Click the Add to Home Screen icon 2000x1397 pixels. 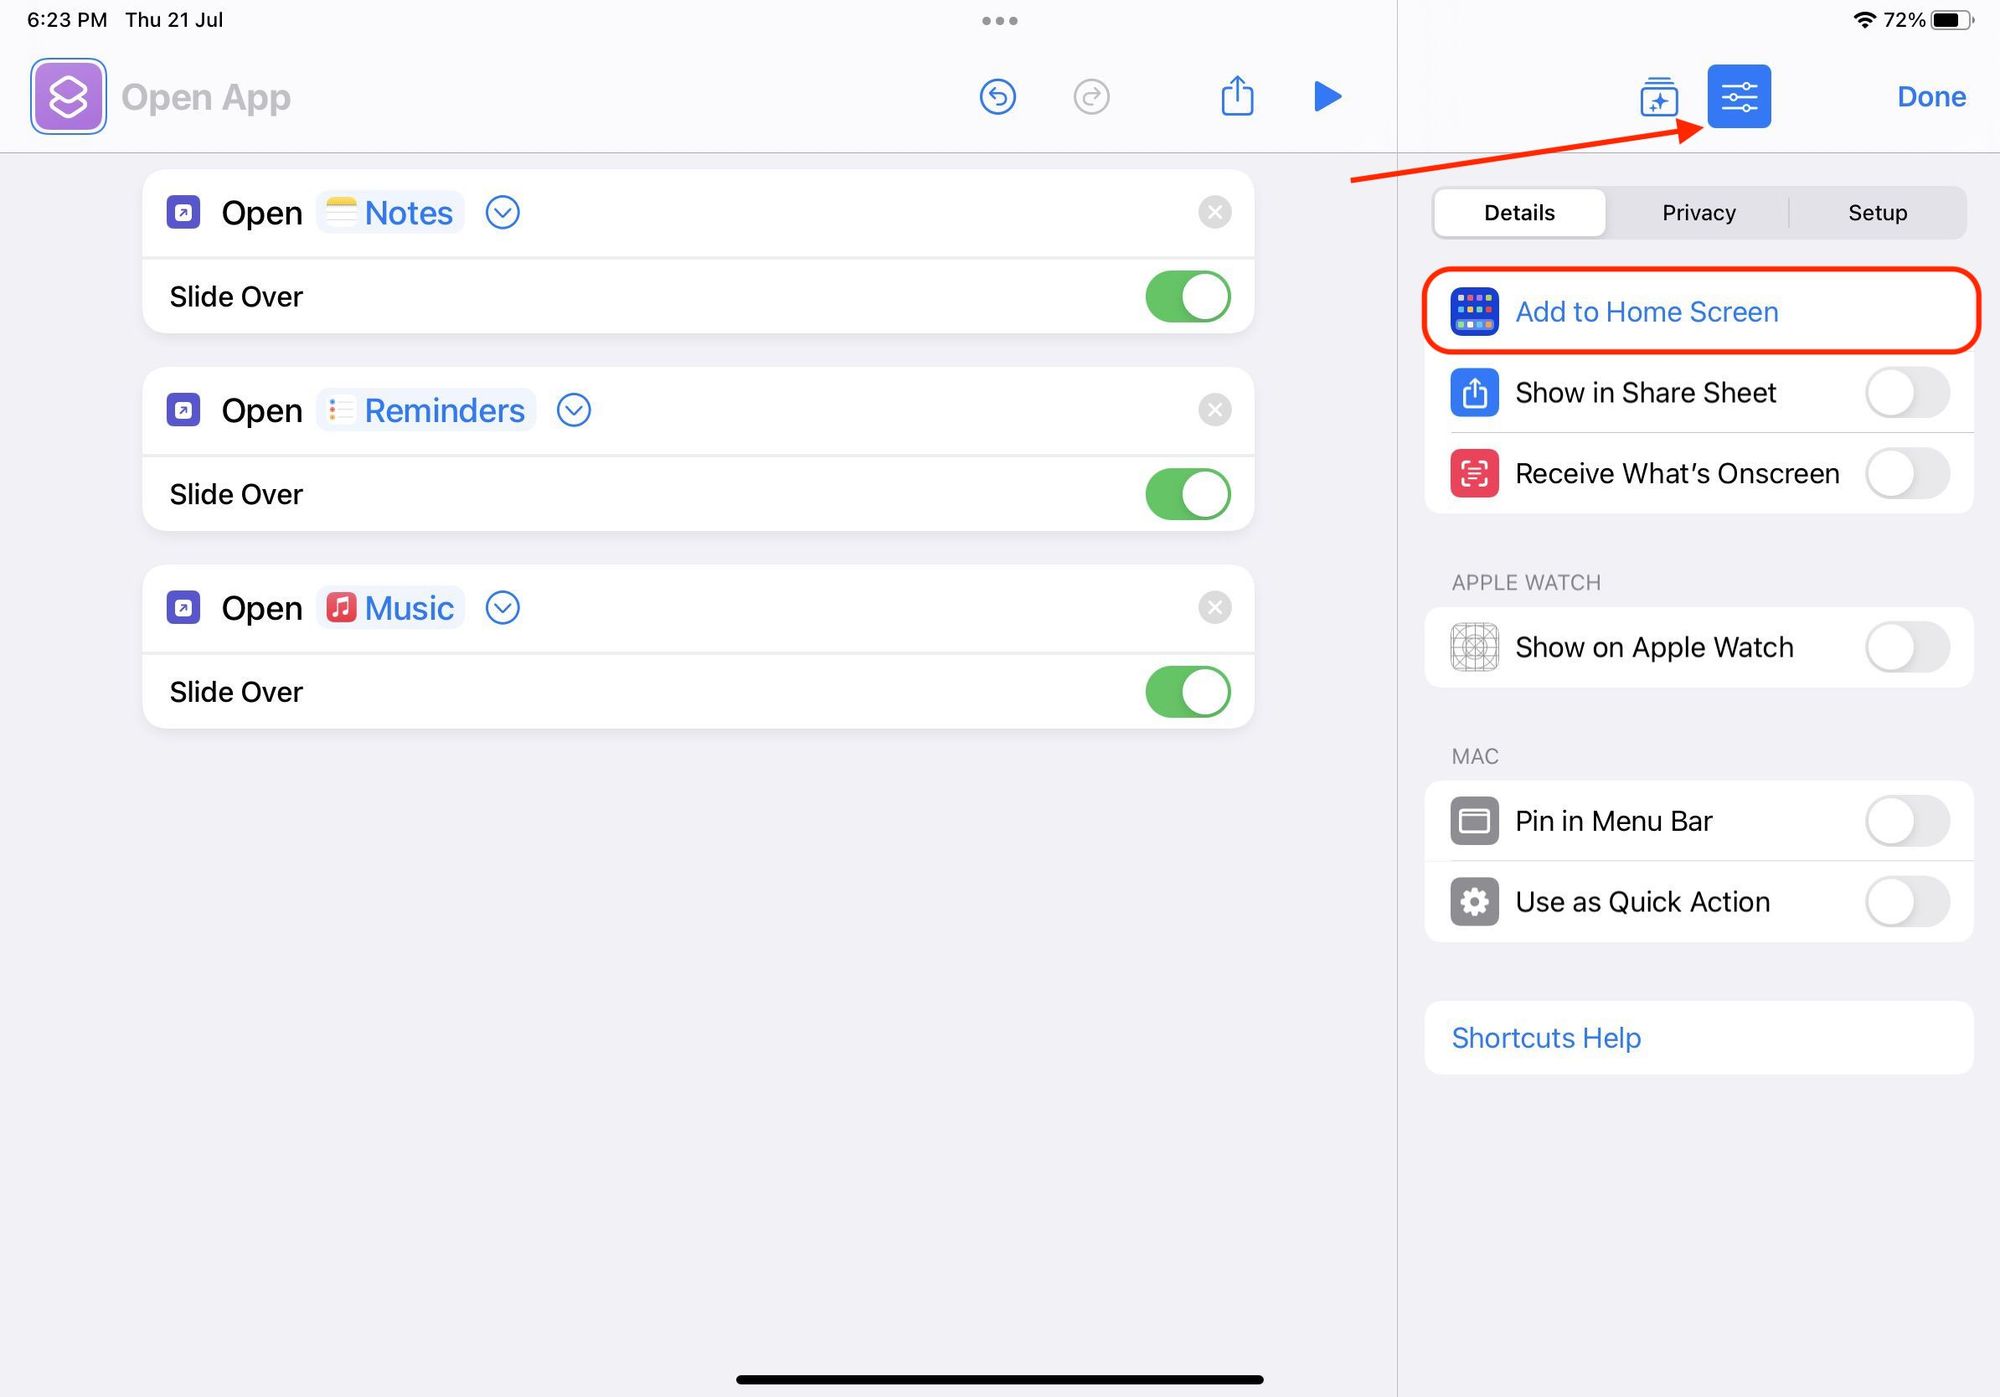tap(1473, 312)
